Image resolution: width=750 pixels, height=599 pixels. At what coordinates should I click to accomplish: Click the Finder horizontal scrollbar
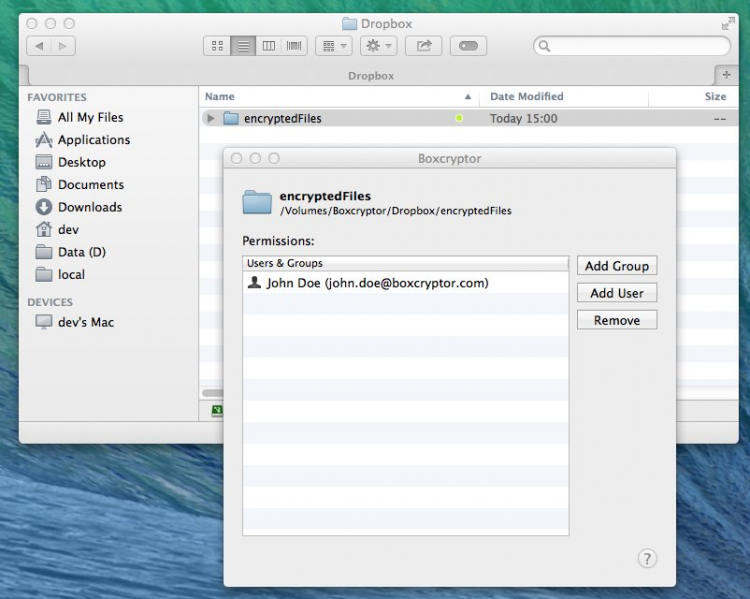(212, 393)
